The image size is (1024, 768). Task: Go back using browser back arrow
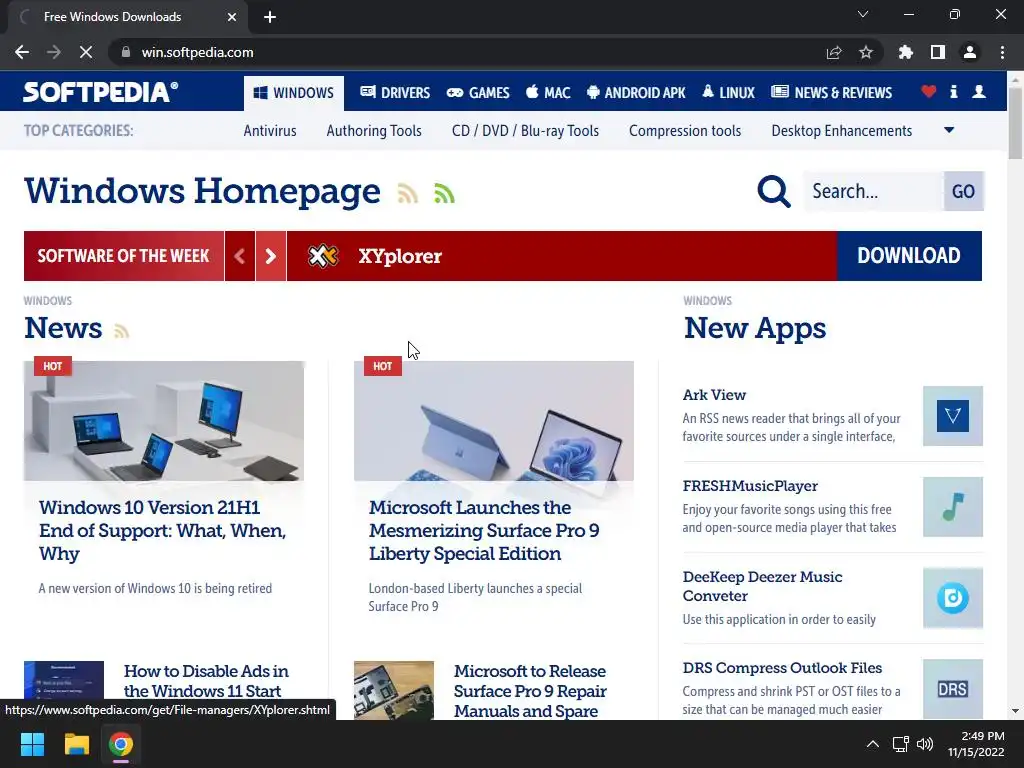tap(22, 52)
